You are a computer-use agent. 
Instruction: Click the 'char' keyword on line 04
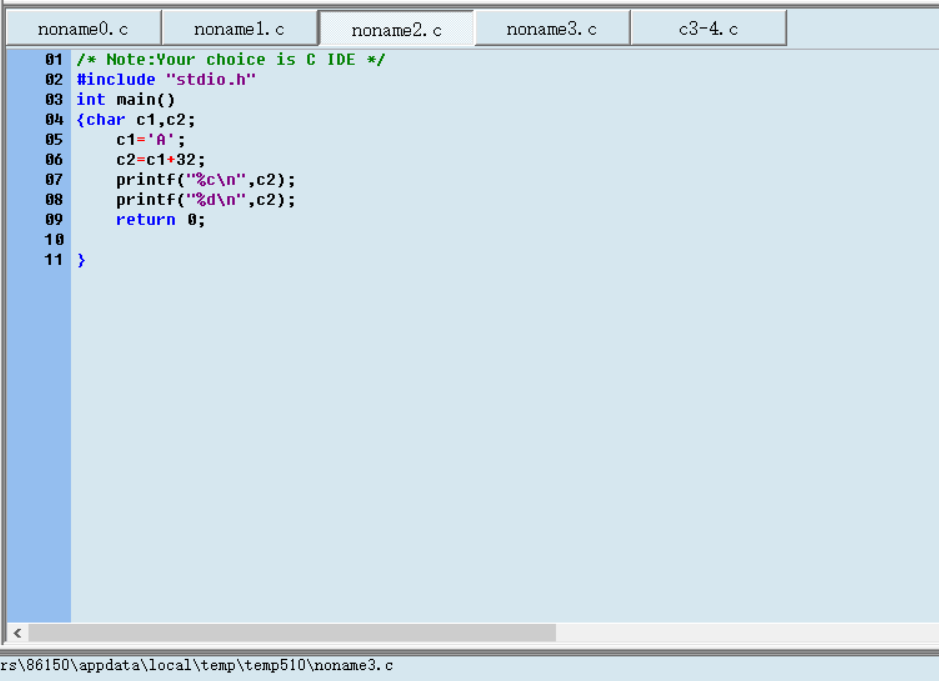[x=106, y=119]
